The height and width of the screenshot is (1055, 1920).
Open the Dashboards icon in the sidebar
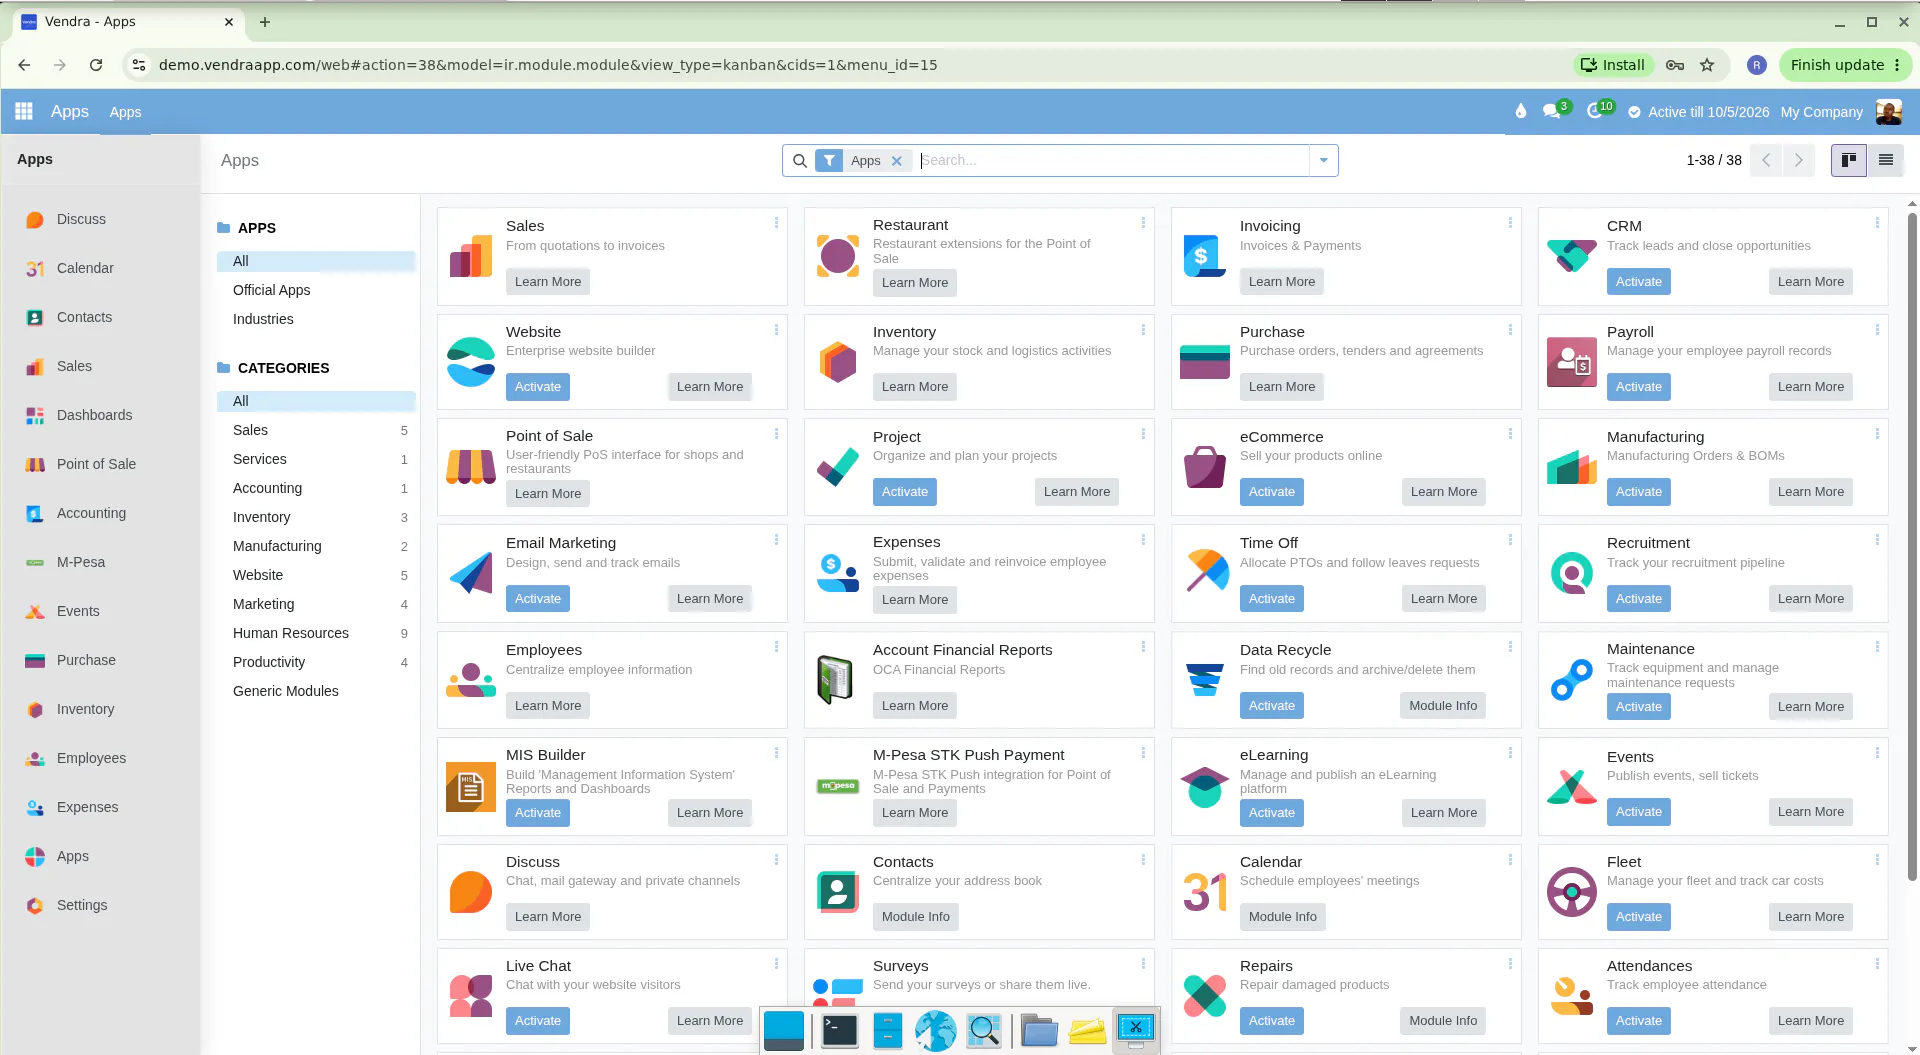click(x=35, y=416)
